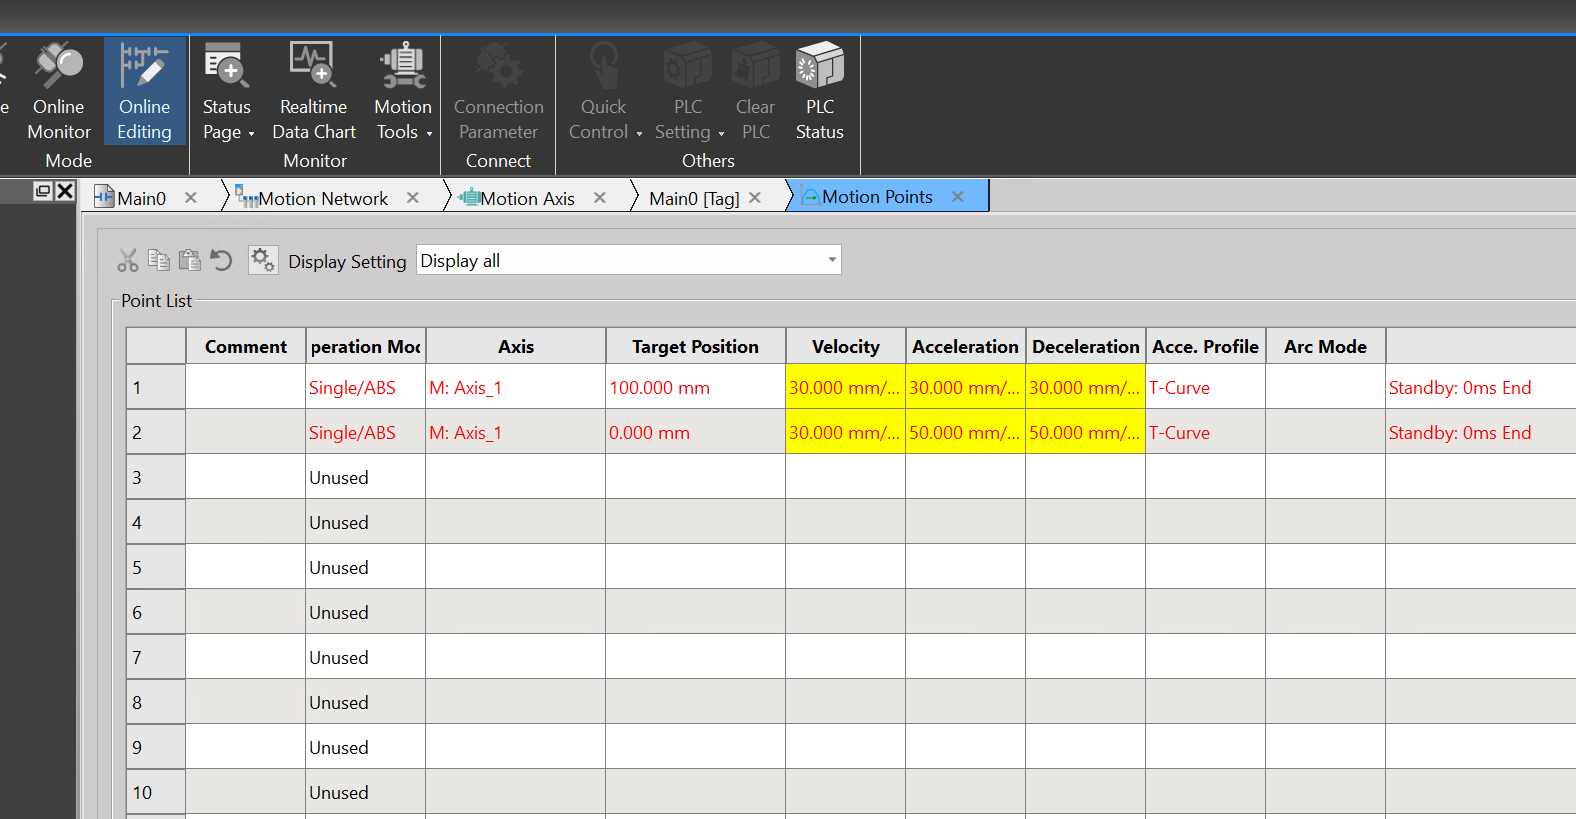Open the Status Page dropdown
The image size is (1576, 819).
228,118
